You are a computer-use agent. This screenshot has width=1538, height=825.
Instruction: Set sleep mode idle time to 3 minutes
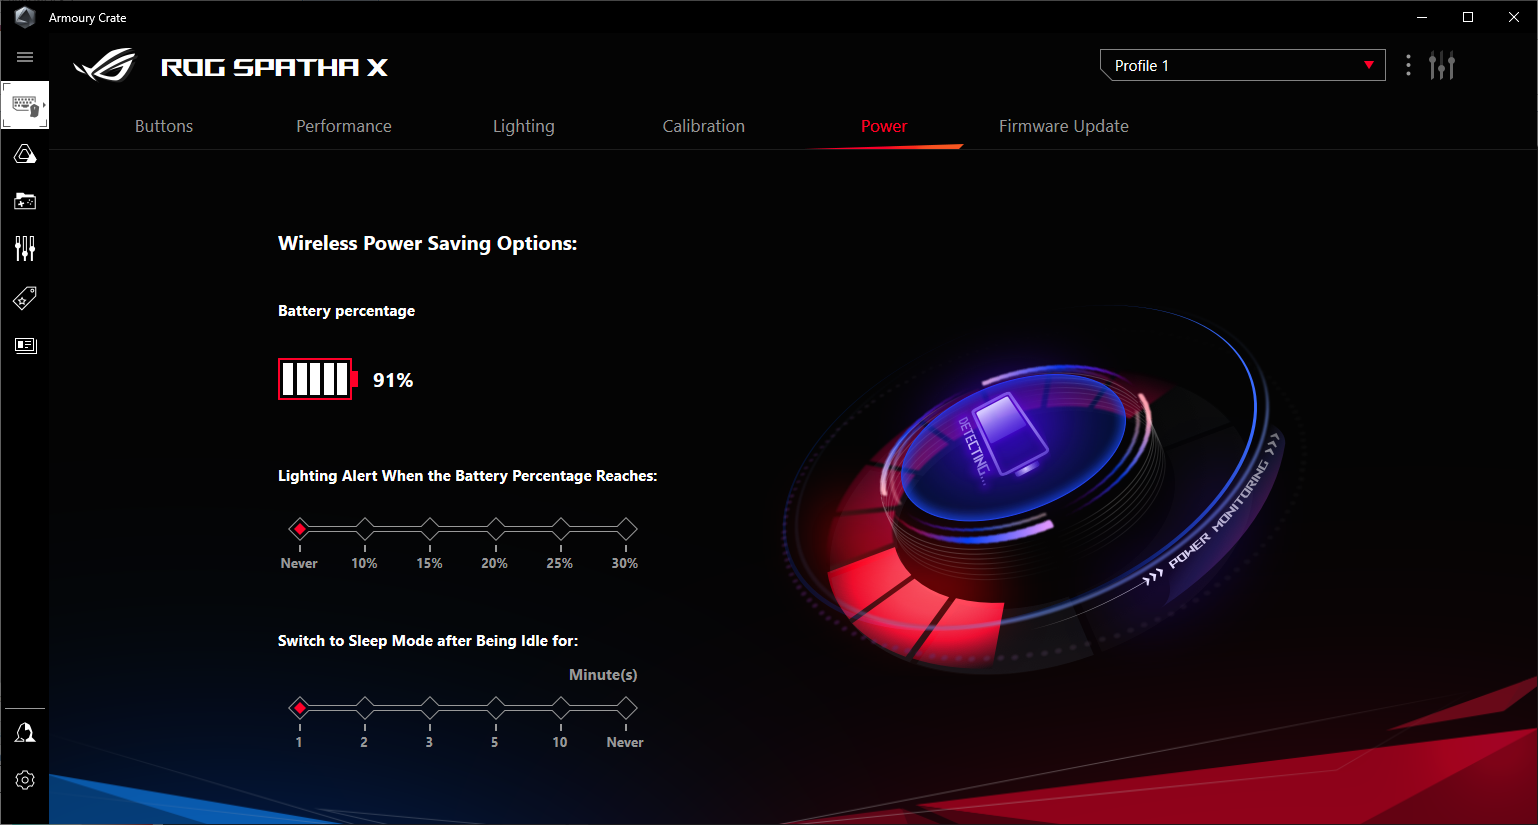430,707
